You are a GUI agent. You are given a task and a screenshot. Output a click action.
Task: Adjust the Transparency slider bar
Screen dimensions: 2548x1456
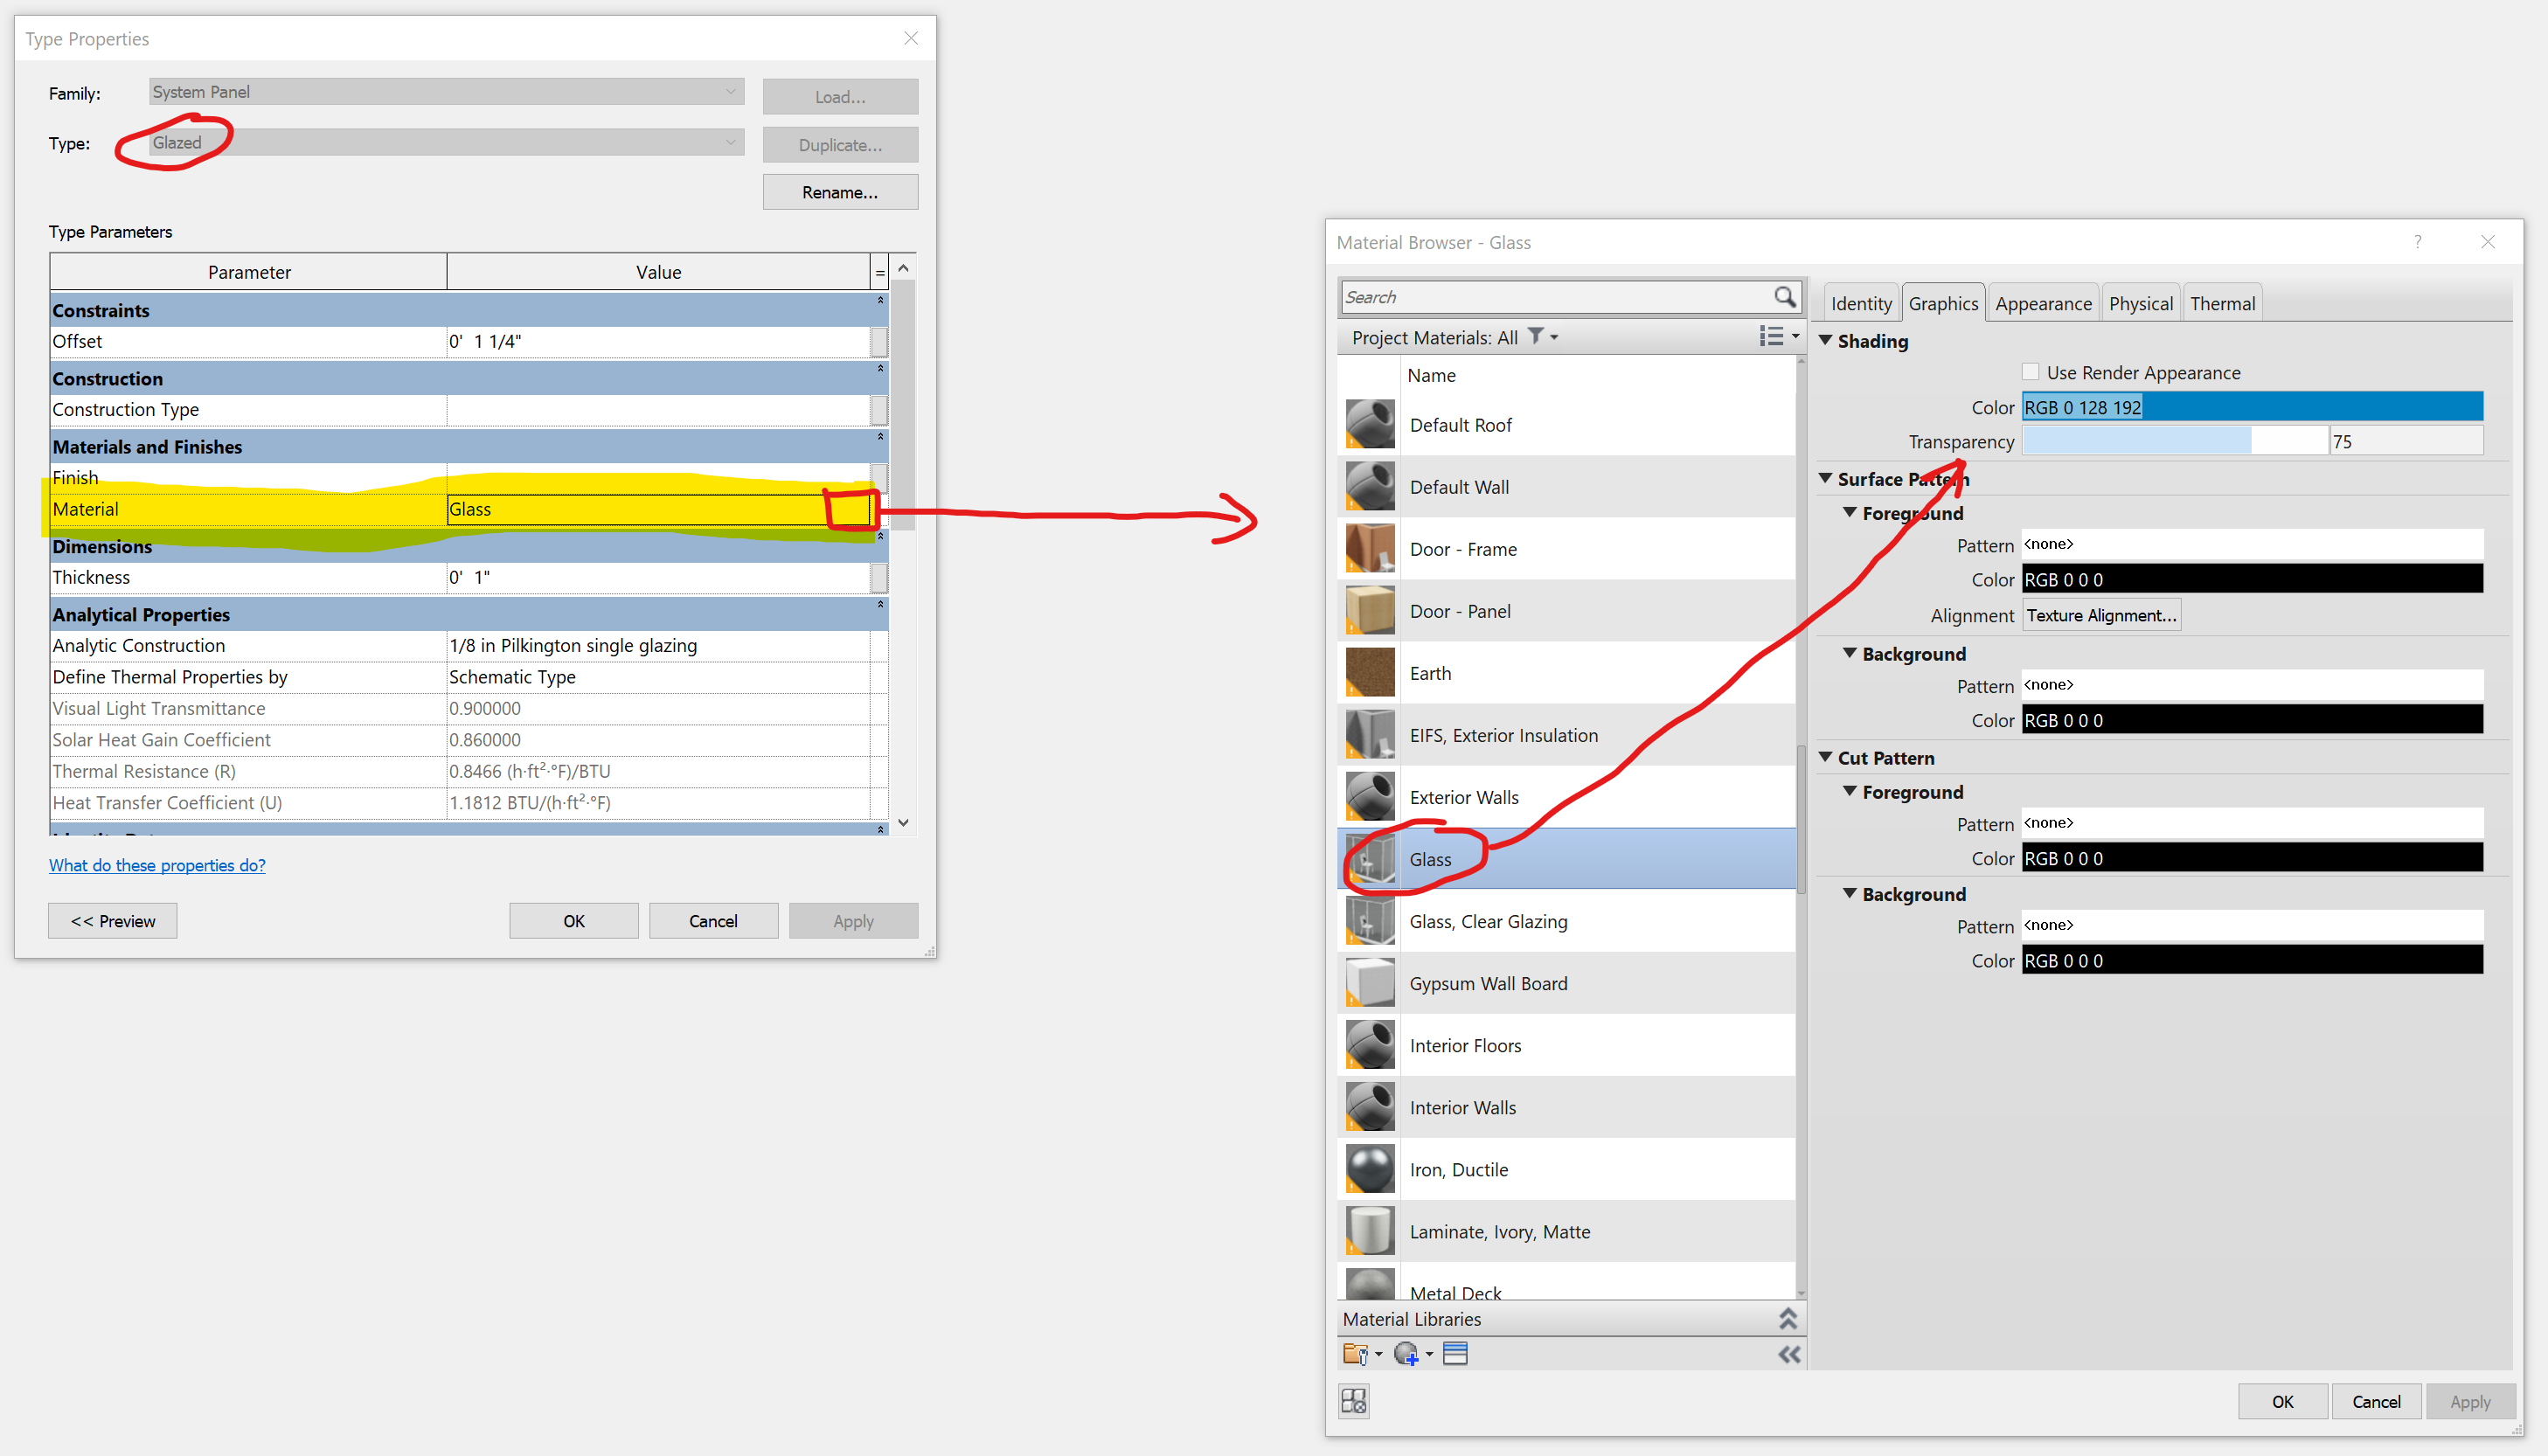click(2174, 441)
